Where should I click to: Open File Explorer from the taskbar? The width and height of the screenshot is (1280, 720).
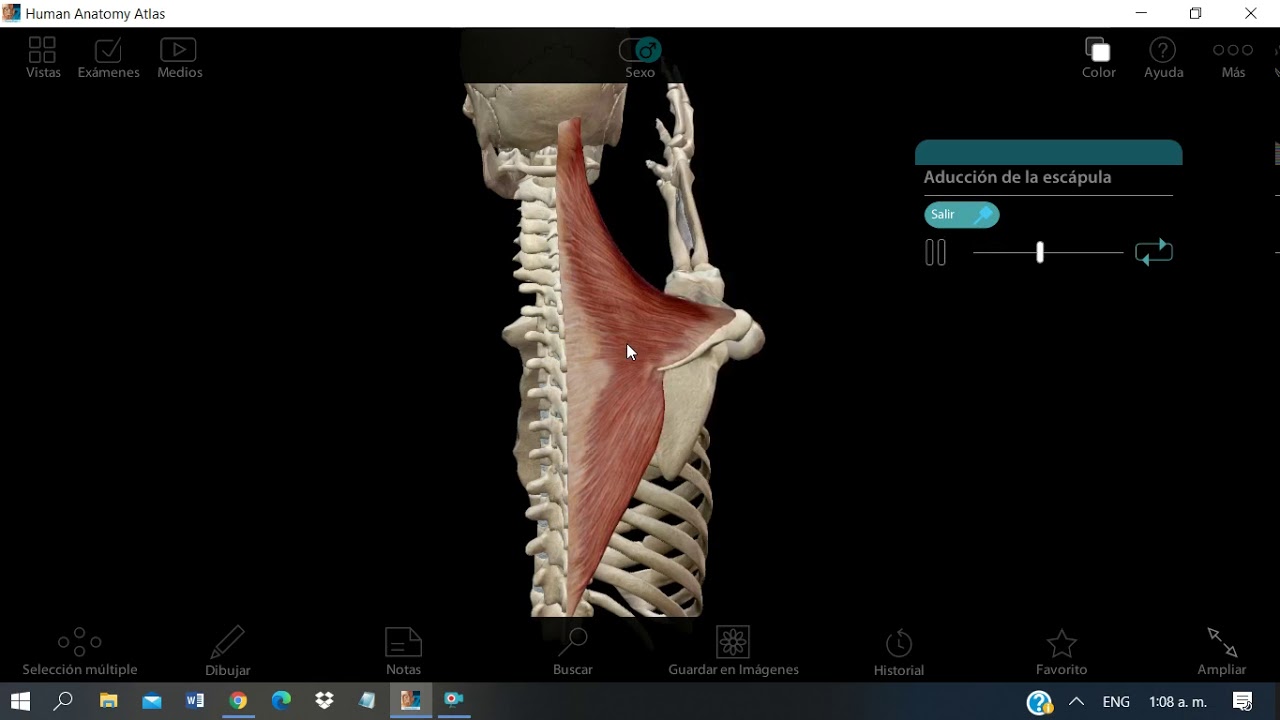(x=108, y=701)
